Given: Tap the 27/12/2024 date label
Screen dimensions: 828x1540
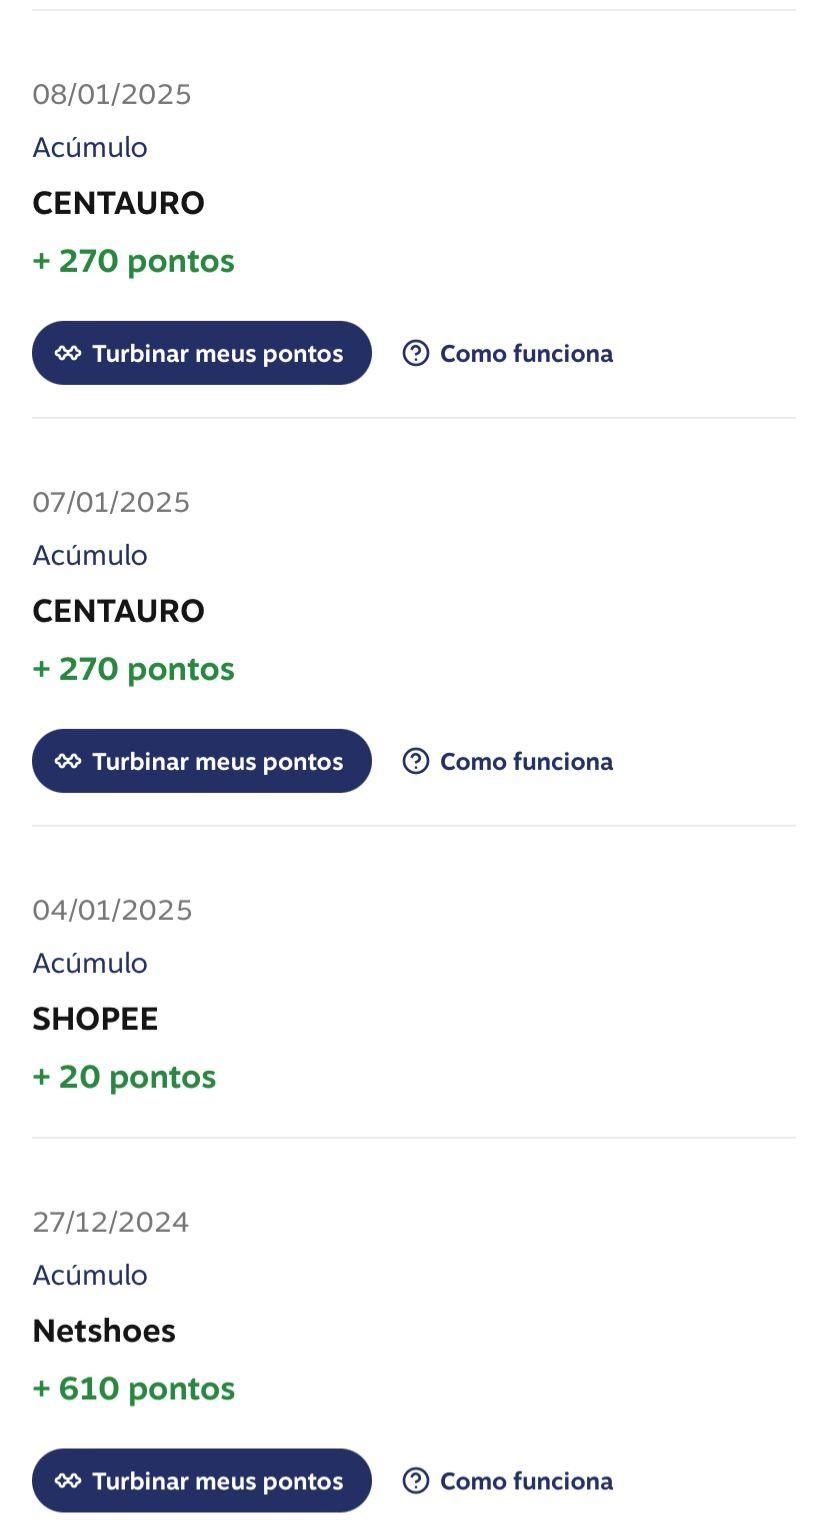Looking at the screenshot, I should point(111,1222).
